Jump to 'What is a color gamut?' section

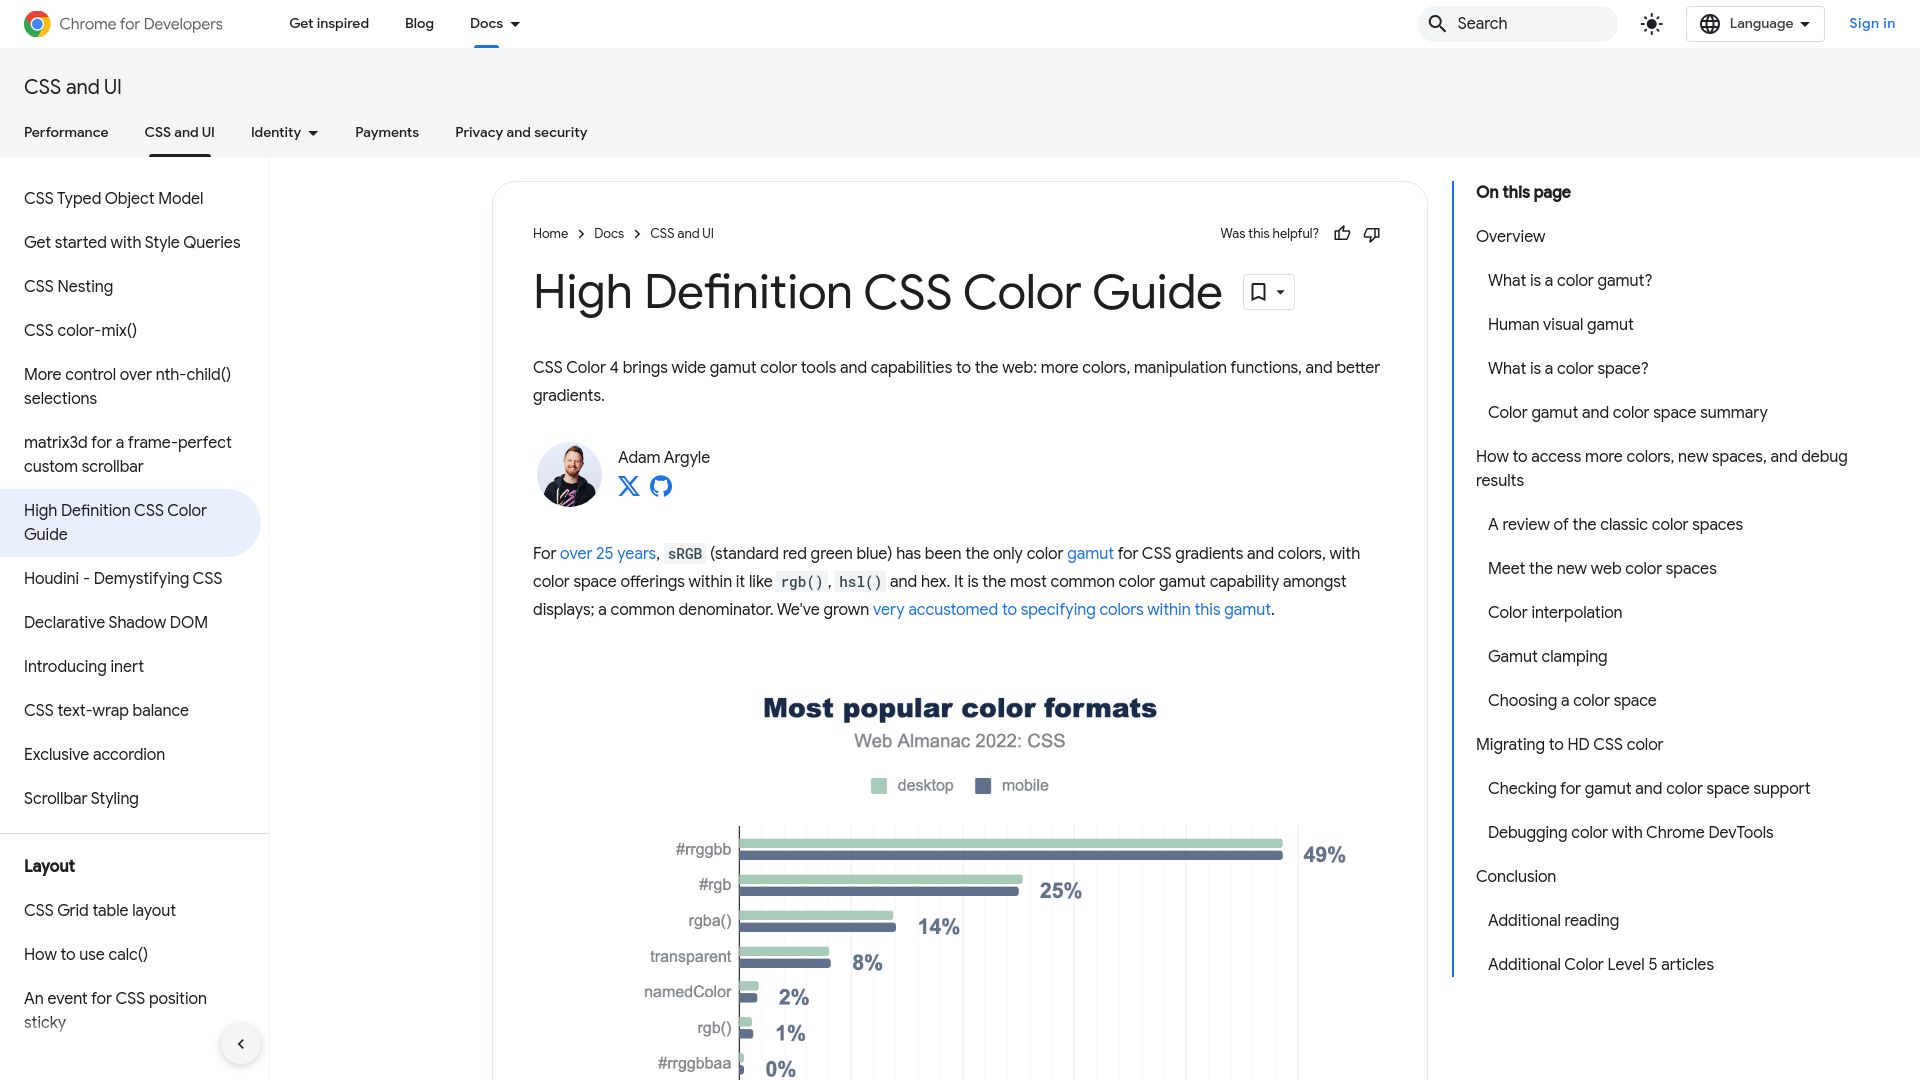click(1570, 281)
